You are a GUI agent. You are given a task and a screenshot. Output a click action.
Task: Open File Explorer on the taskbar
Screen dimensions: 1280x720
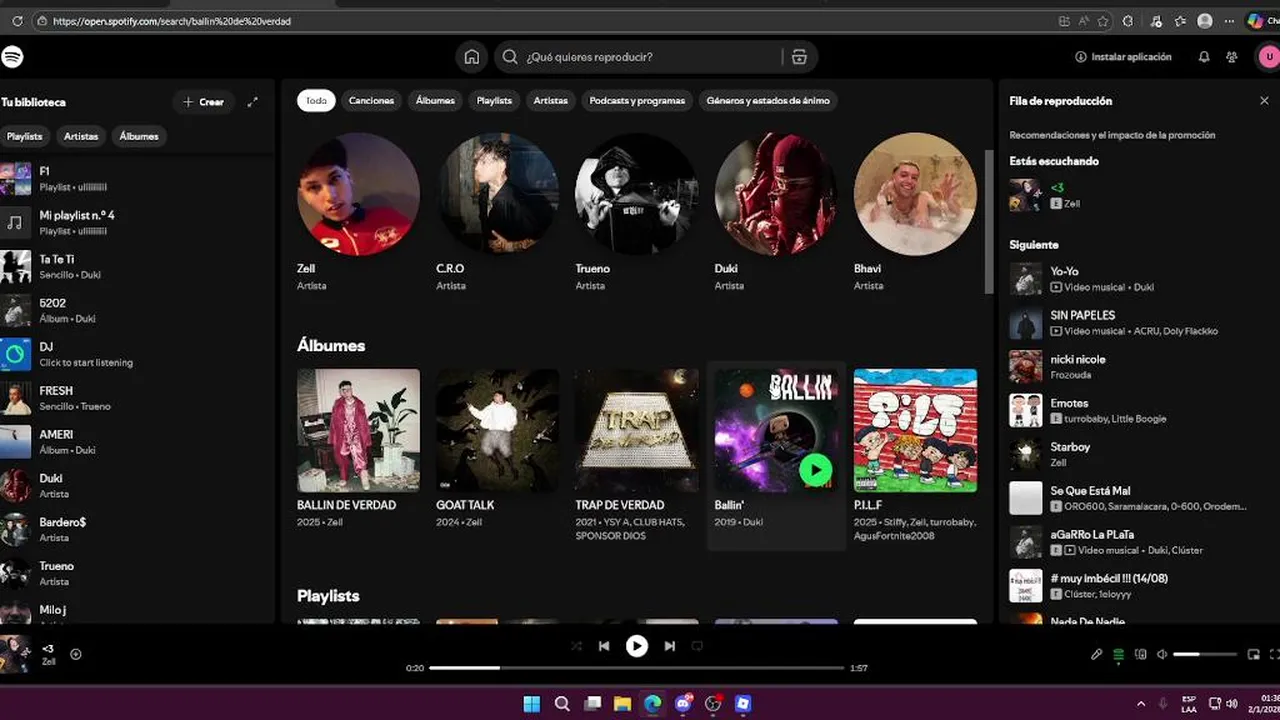click(x=622, y=704)
